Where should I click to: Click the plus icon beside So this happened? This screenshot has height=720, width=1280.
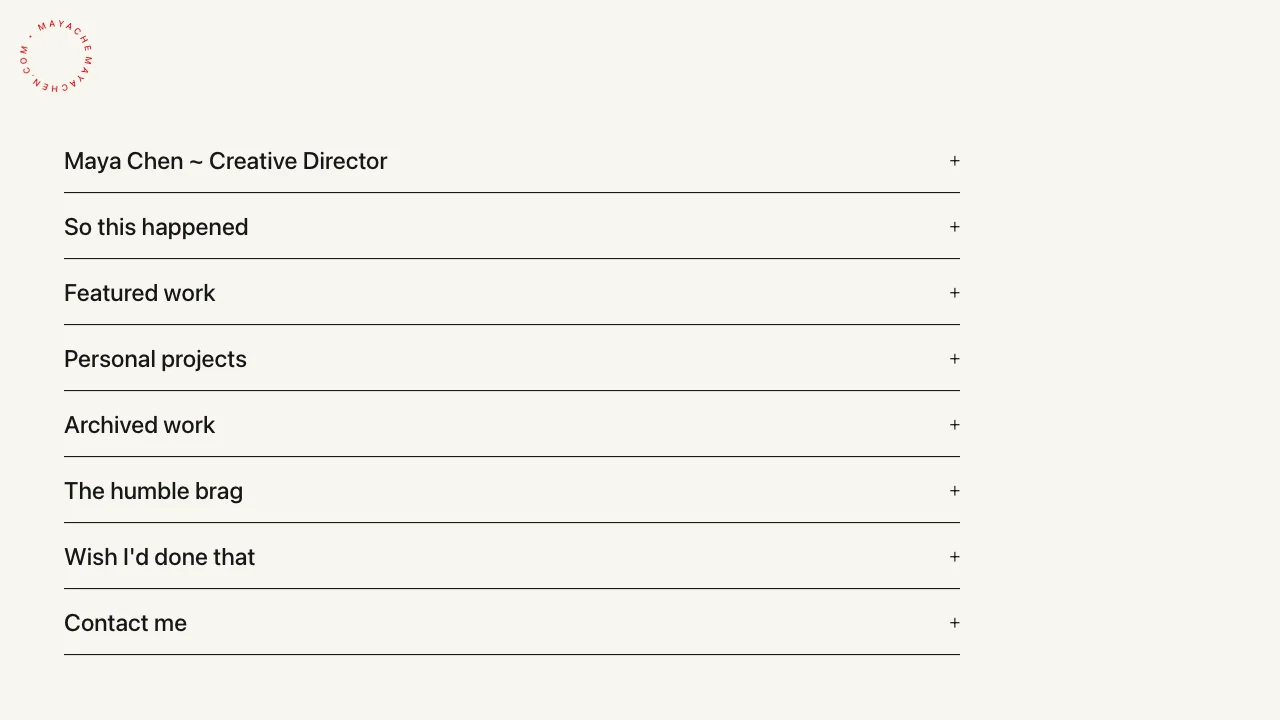[x=954, y=227]
